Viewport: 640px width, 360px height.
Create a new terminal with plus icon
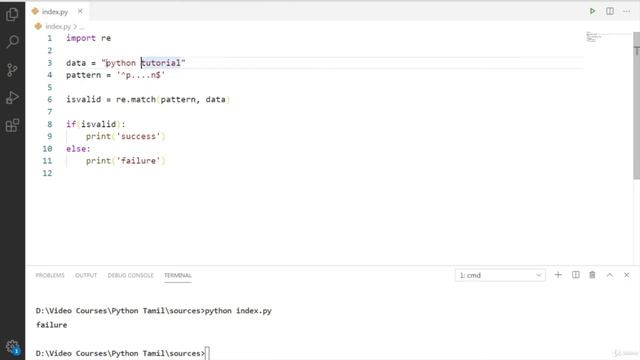tap(558, 275)
